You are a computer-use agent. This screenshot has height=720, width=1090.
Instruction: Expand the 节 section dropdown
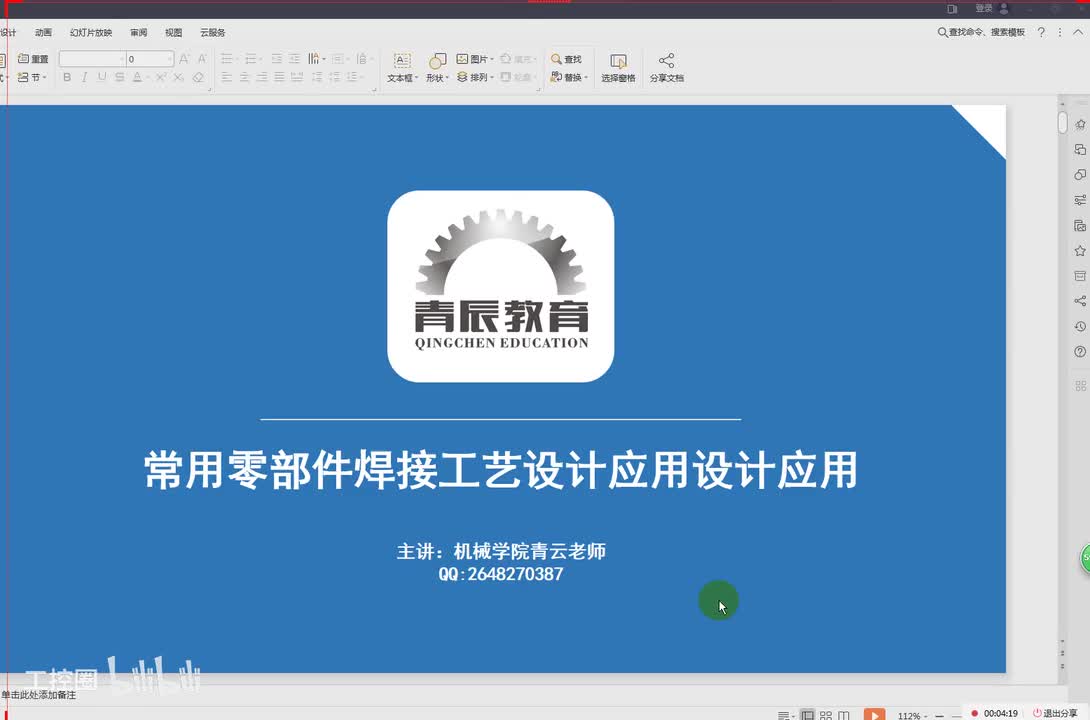(x=32, y=77)
